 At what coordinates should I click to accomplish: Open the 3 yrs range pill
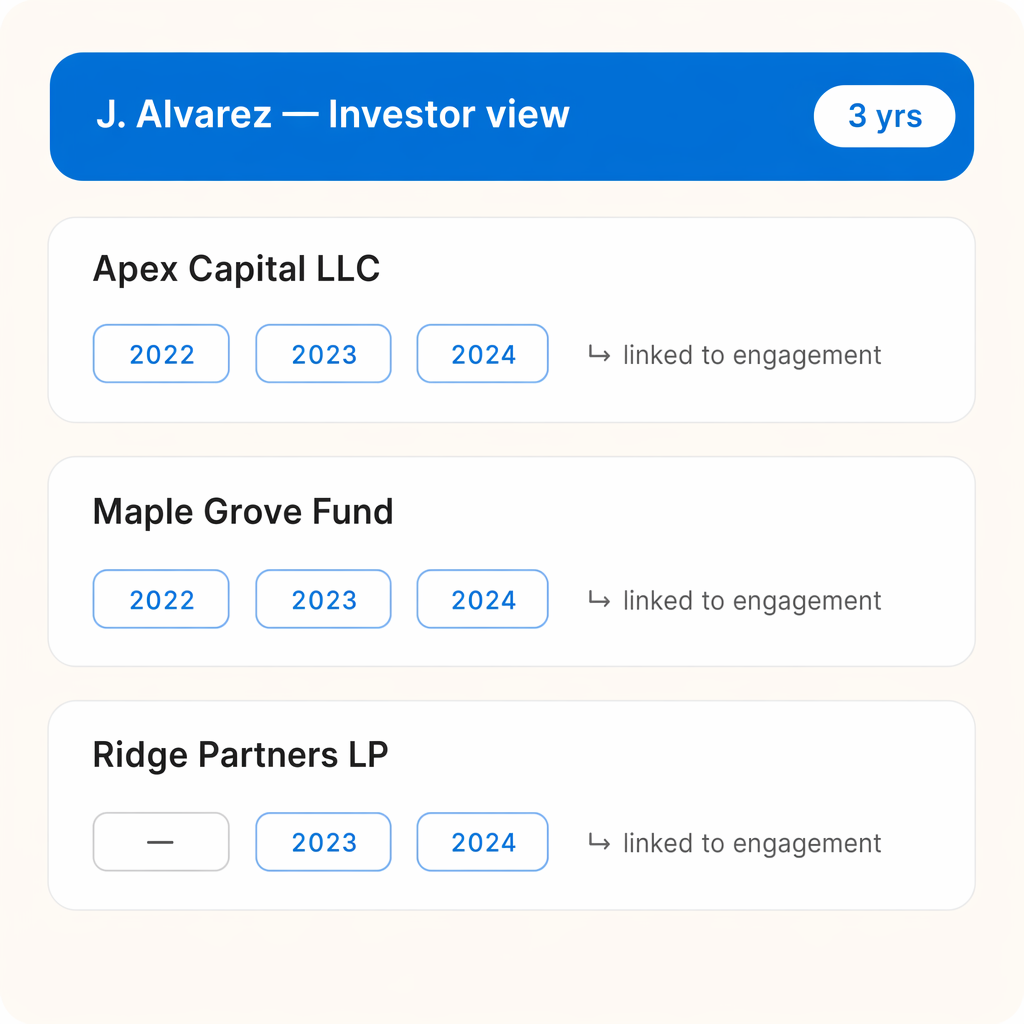[884, 116]
